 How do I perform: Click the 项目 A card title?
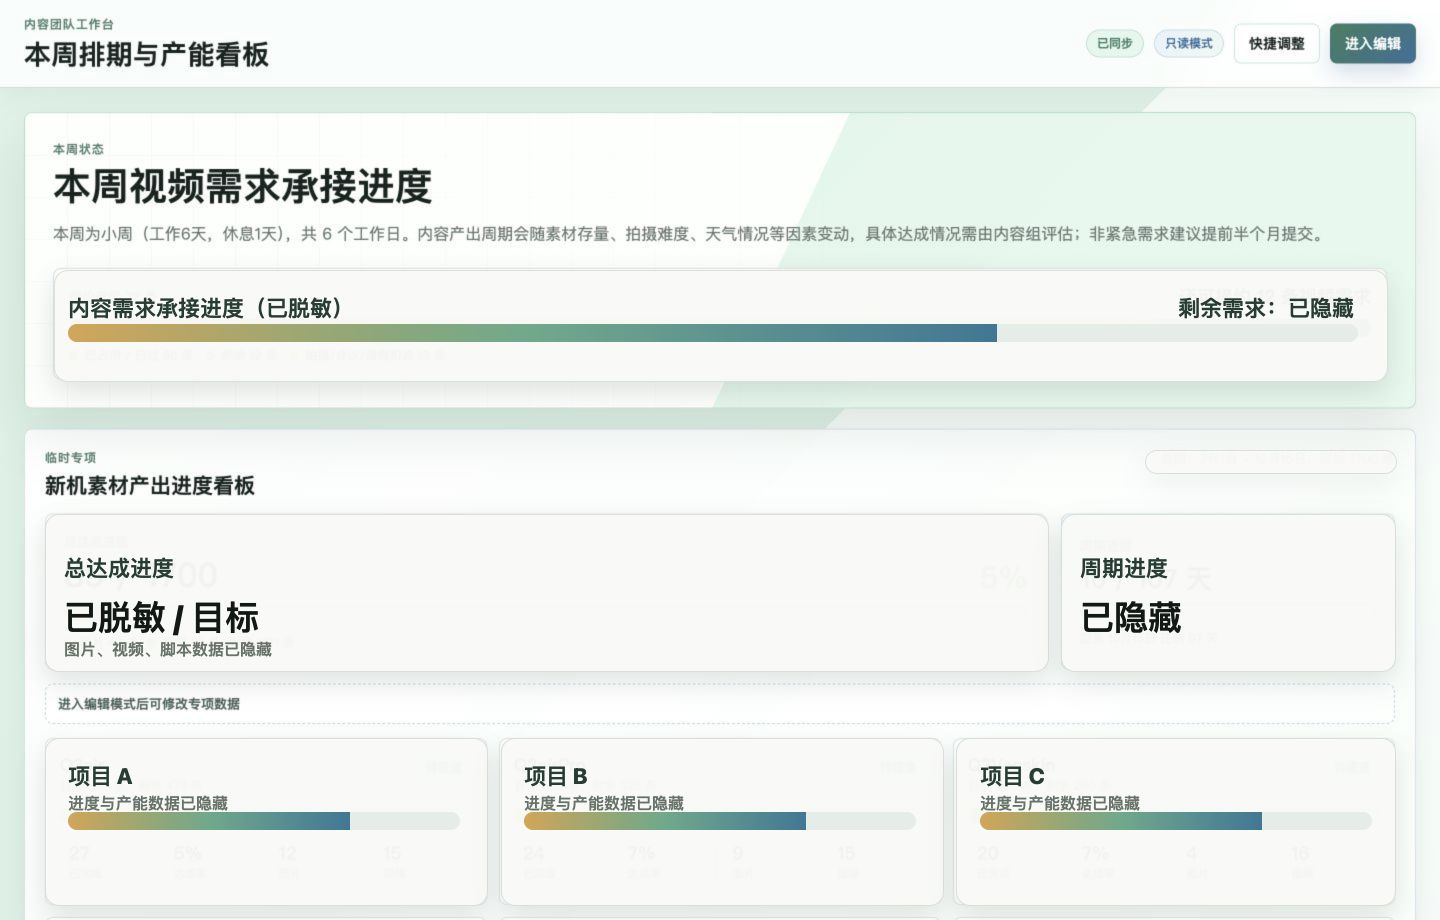point(100,776)
